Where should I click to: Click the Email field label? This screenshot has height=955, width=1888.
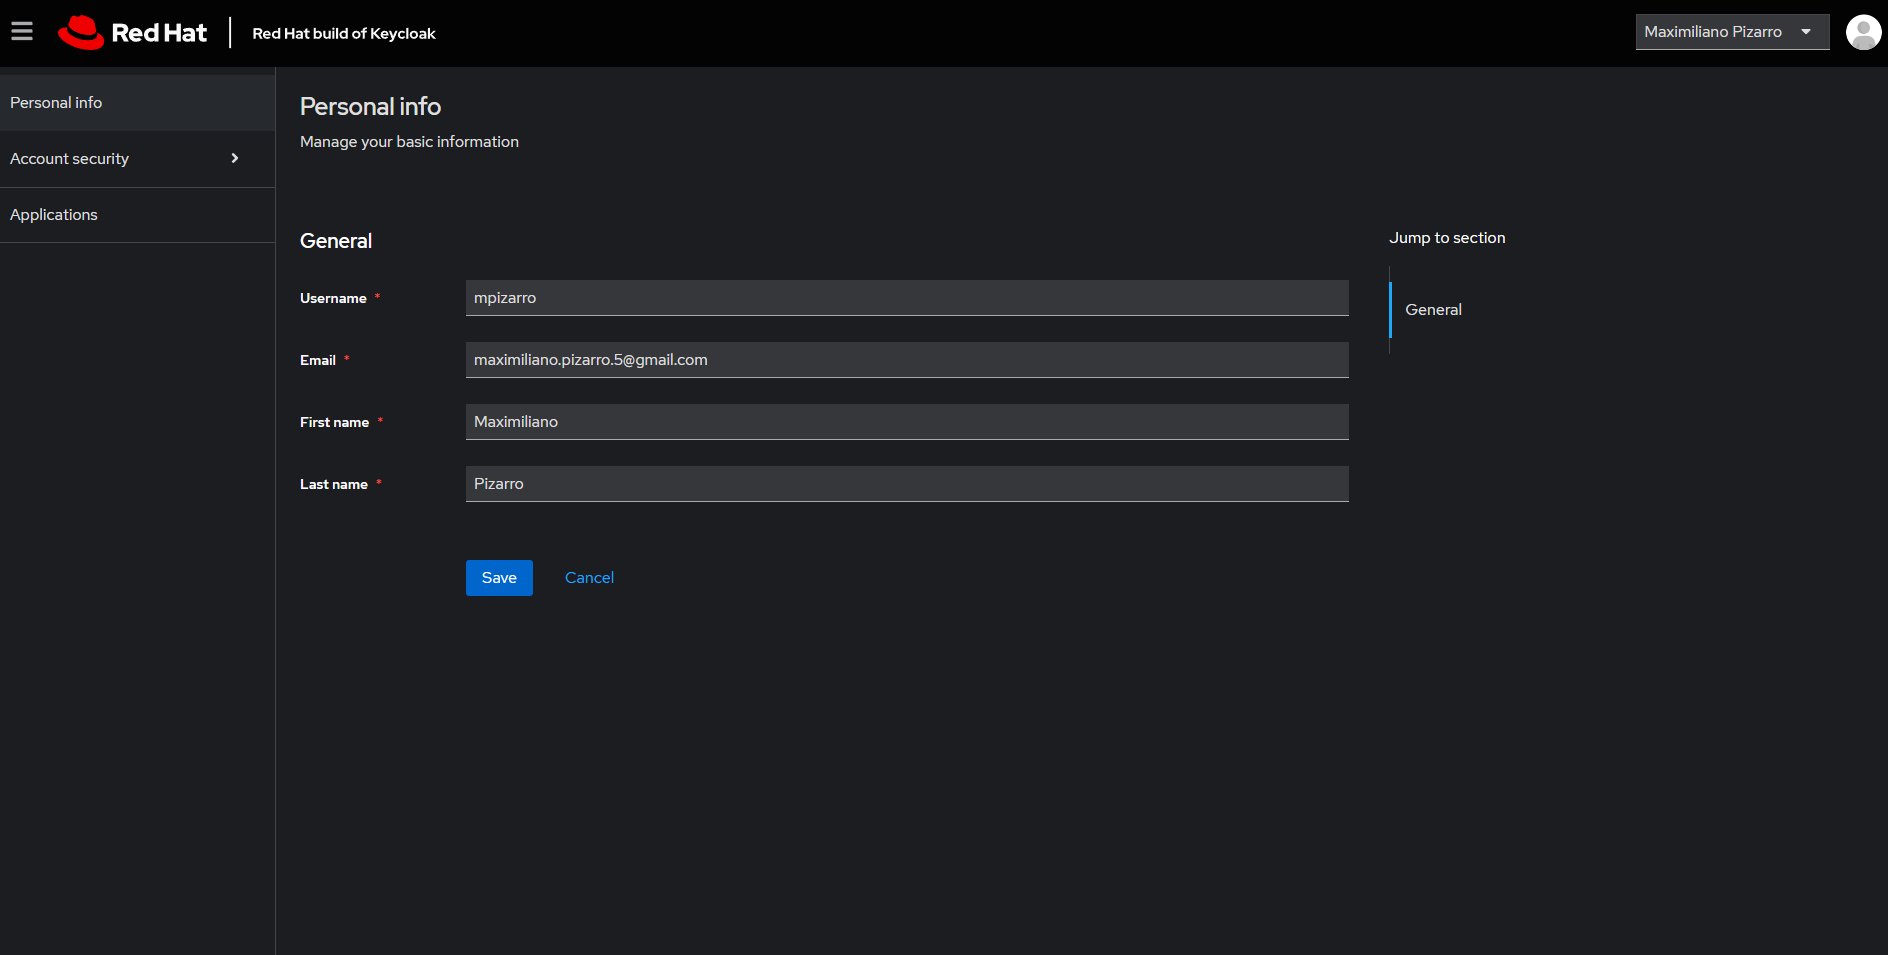[x=318, y=361]
